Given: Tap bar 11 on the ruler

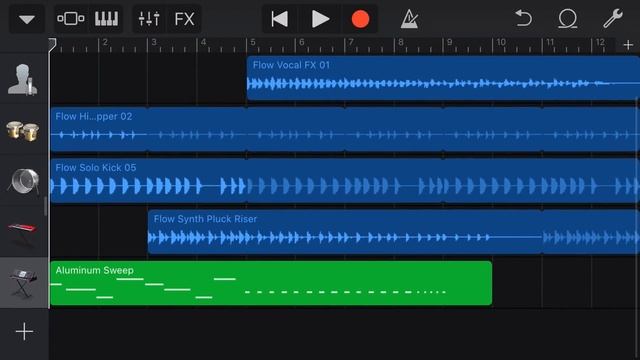Looking at the screenshot, I should coord(550,42).
